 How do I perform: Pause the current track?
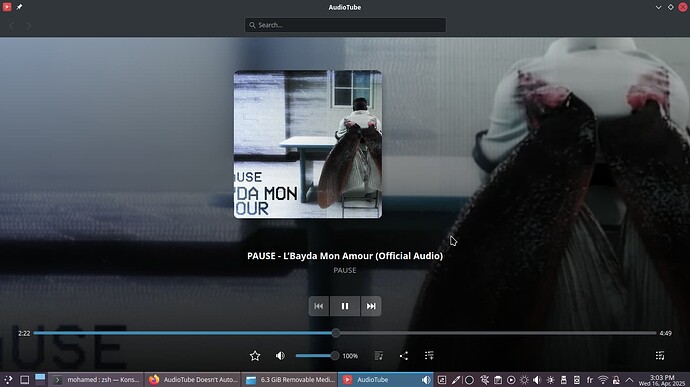(x=345, y=306)
